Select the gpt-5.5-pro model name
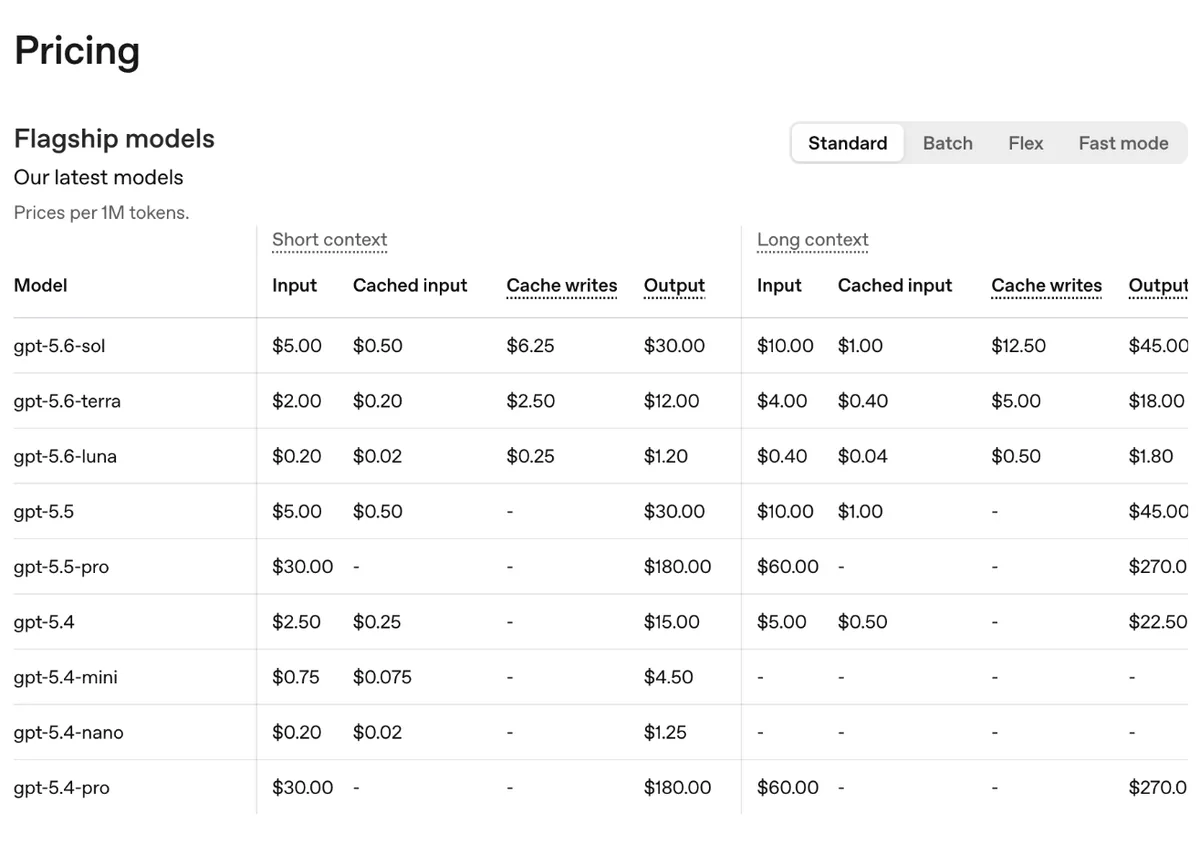1200x843 pixels. coord(62,567)
